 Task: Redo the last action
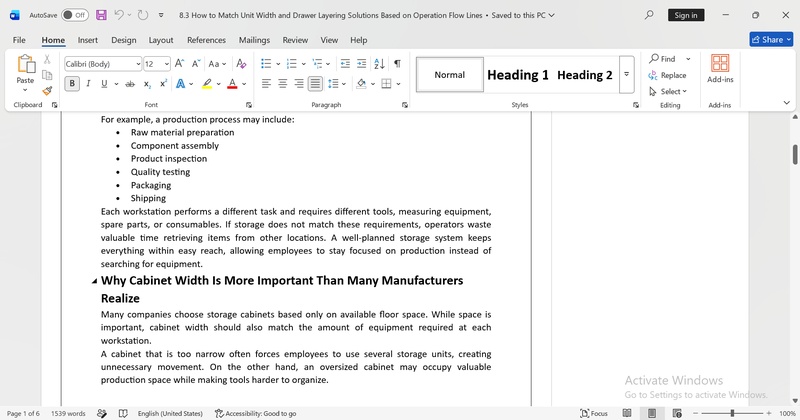(x=143, y=15)
